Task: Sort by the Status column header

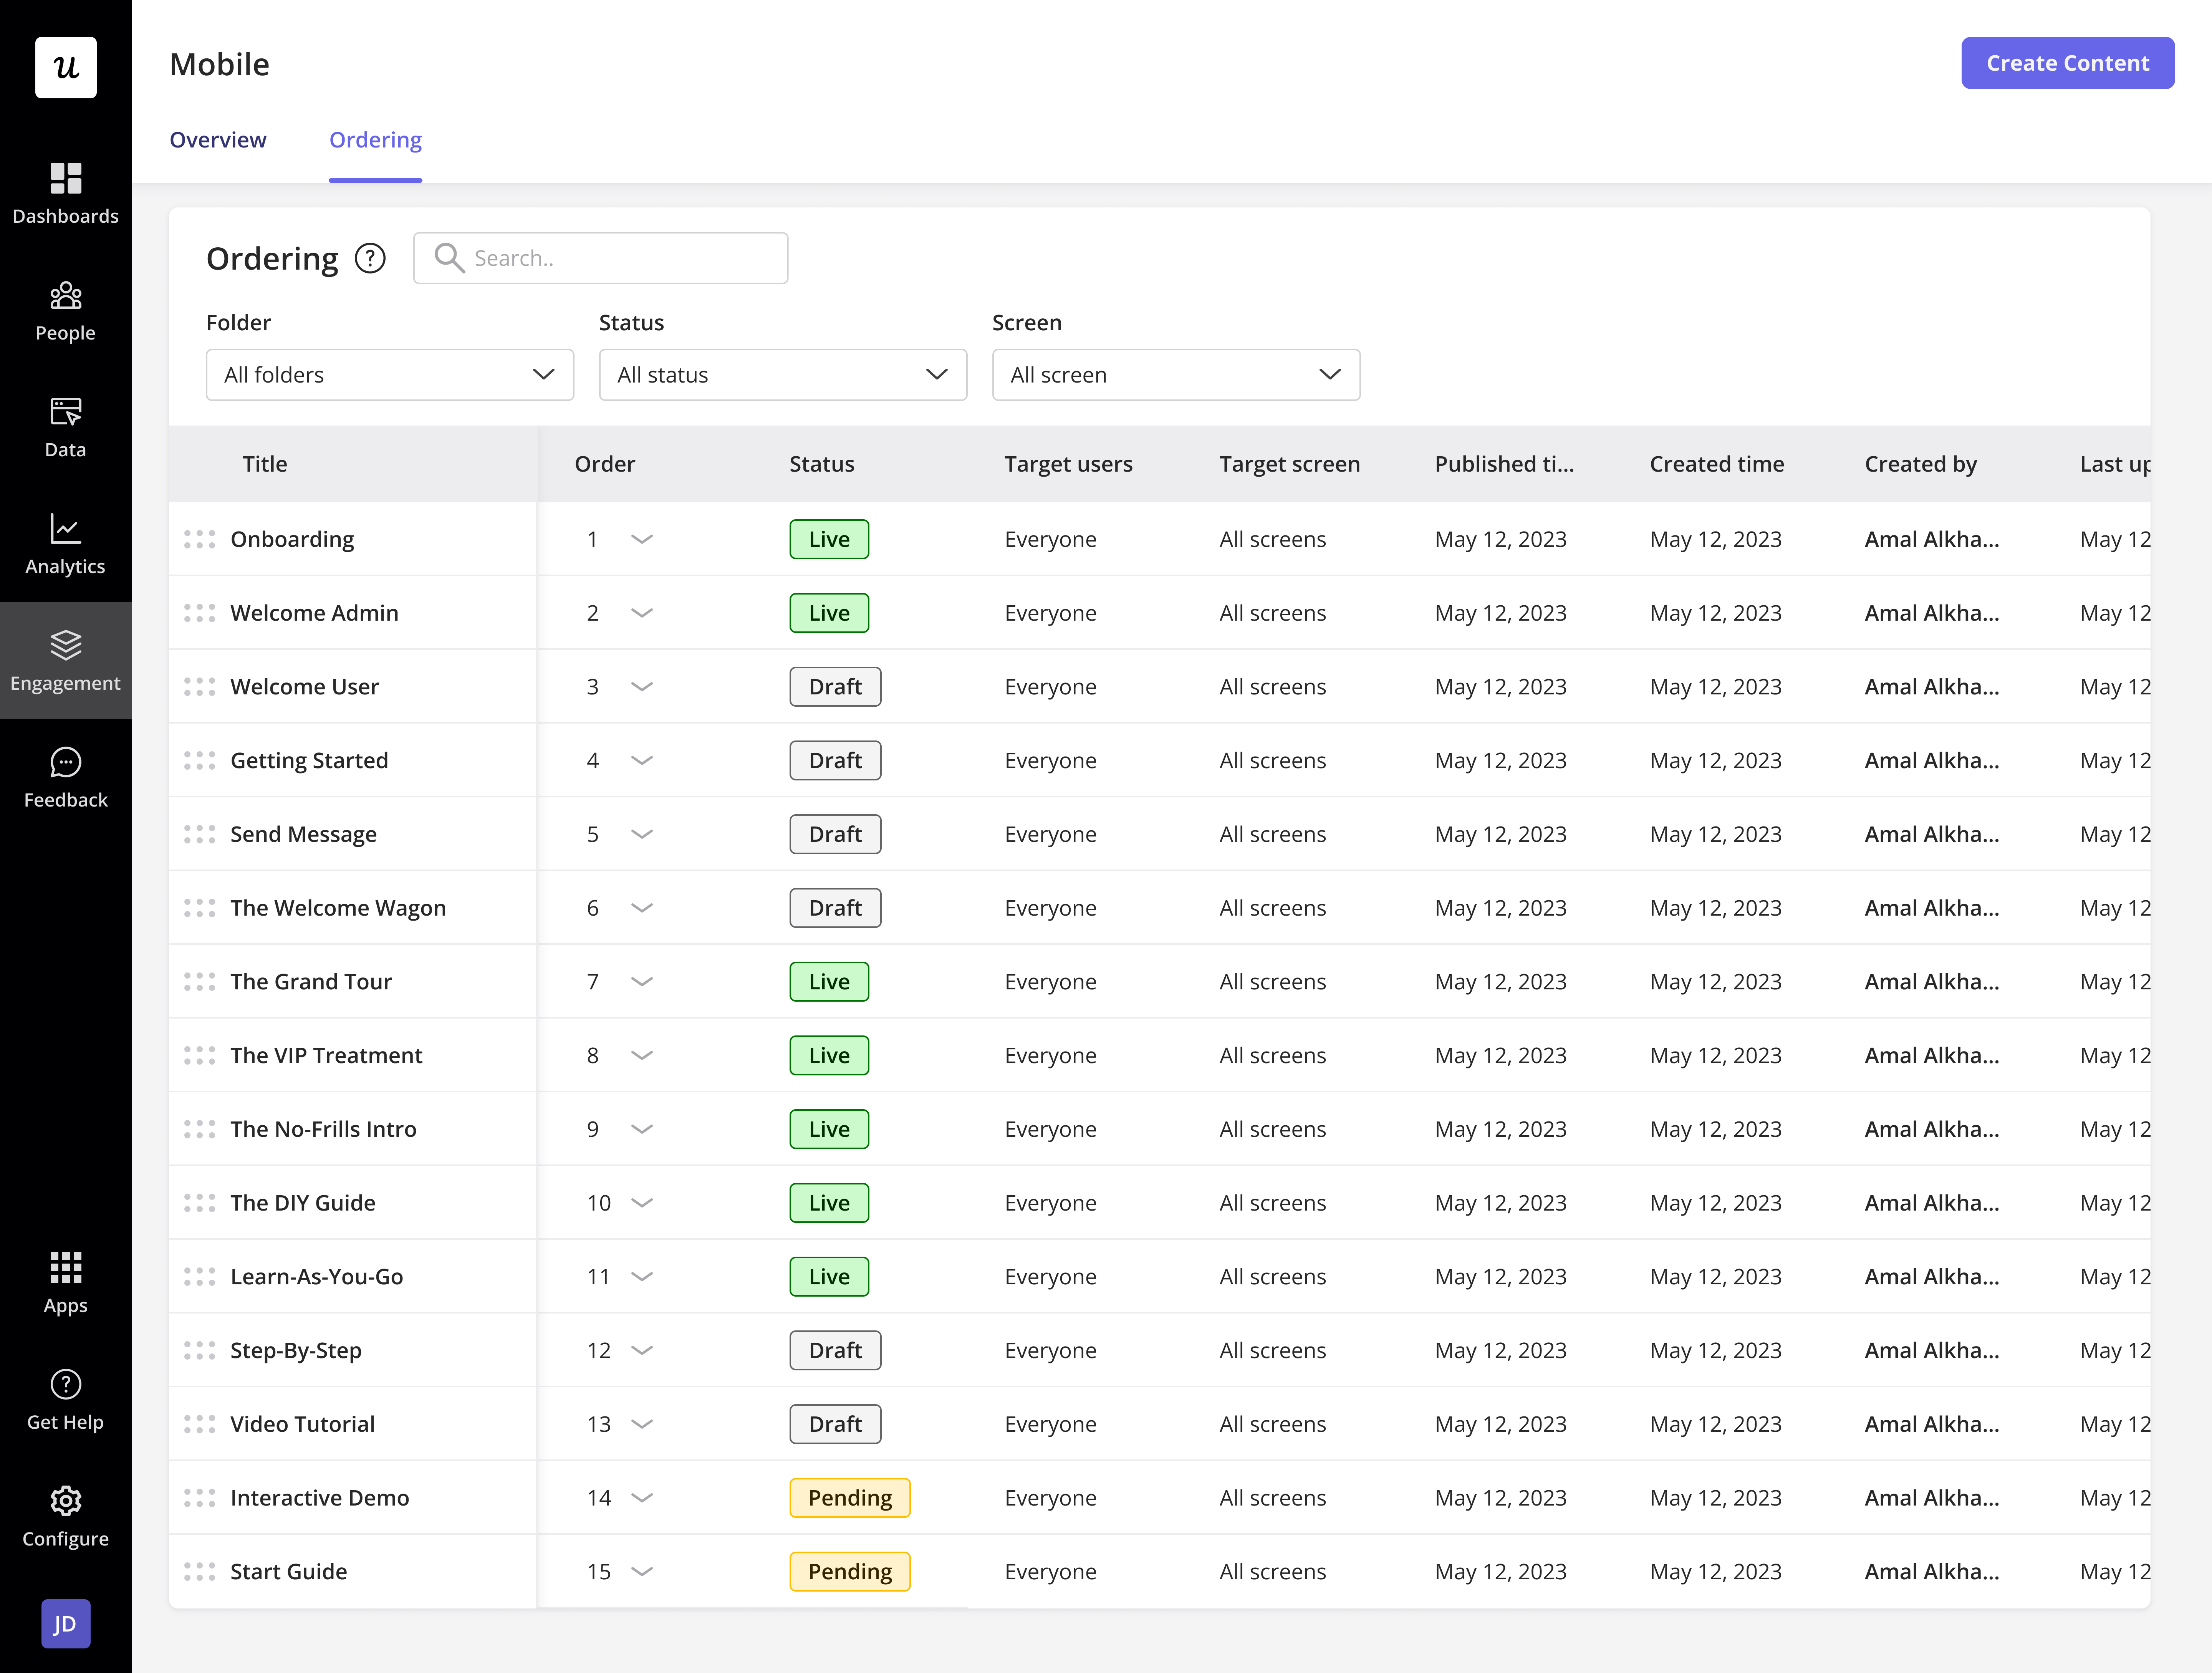Action: [x=822, y=464]
